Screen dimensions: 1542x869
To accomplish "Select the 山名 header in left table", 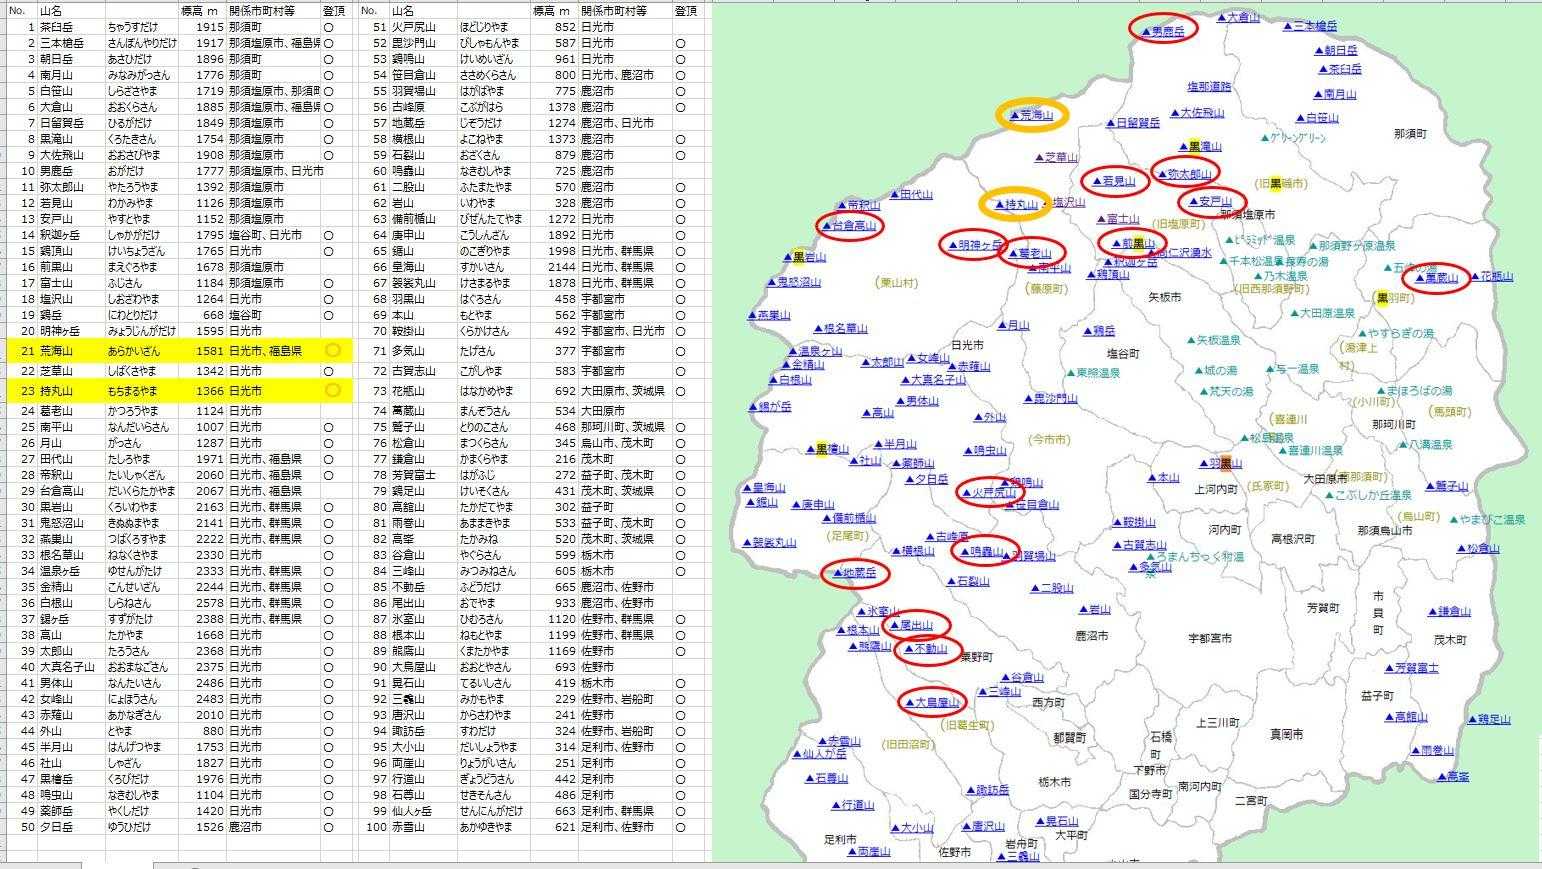I will tap(51, 10).
